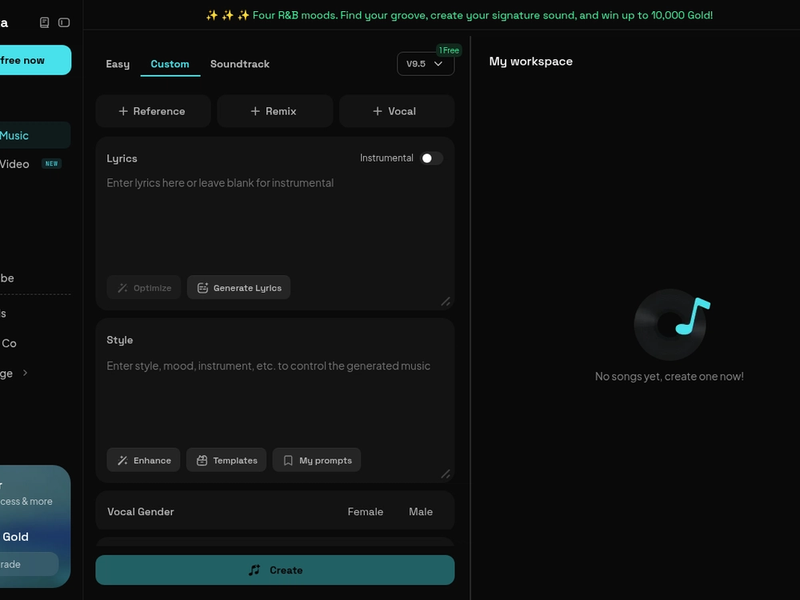The height and width of the screenshot is (600, 800).
Task: Click the Enhance style button
Action: point(144,460)
